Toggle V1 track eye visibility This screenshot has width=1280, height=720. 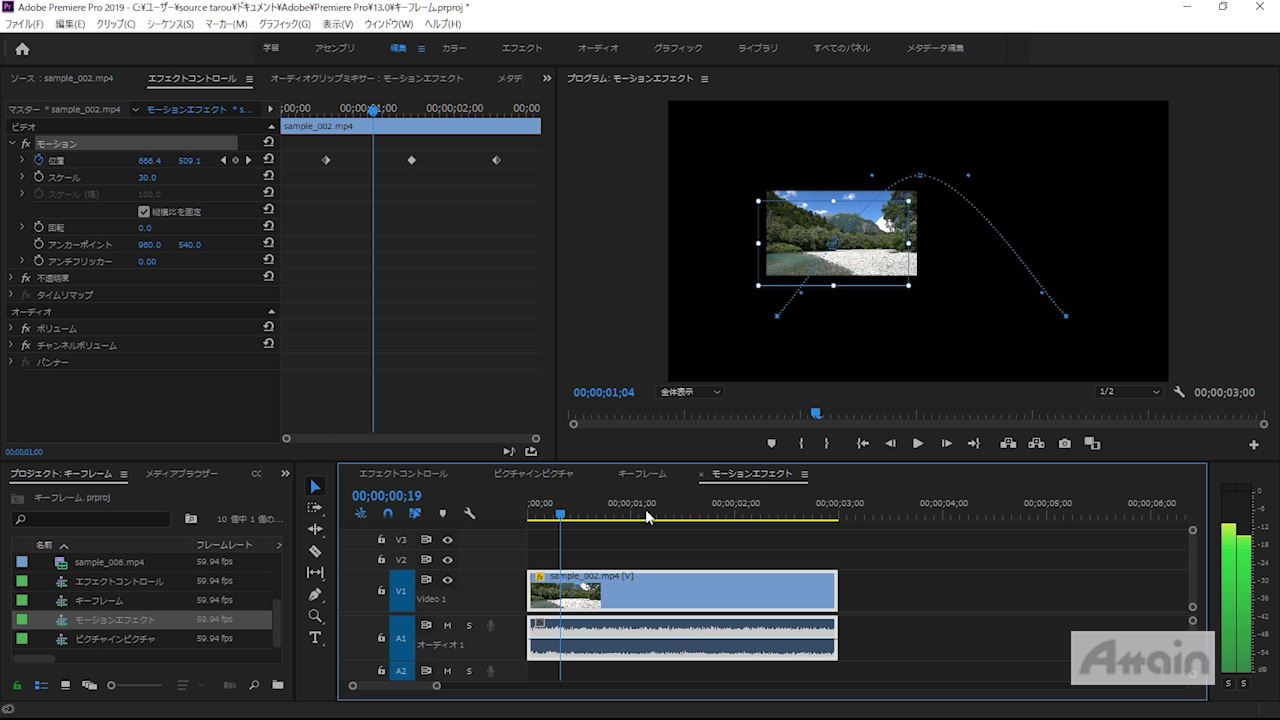(x=447, y=580)
